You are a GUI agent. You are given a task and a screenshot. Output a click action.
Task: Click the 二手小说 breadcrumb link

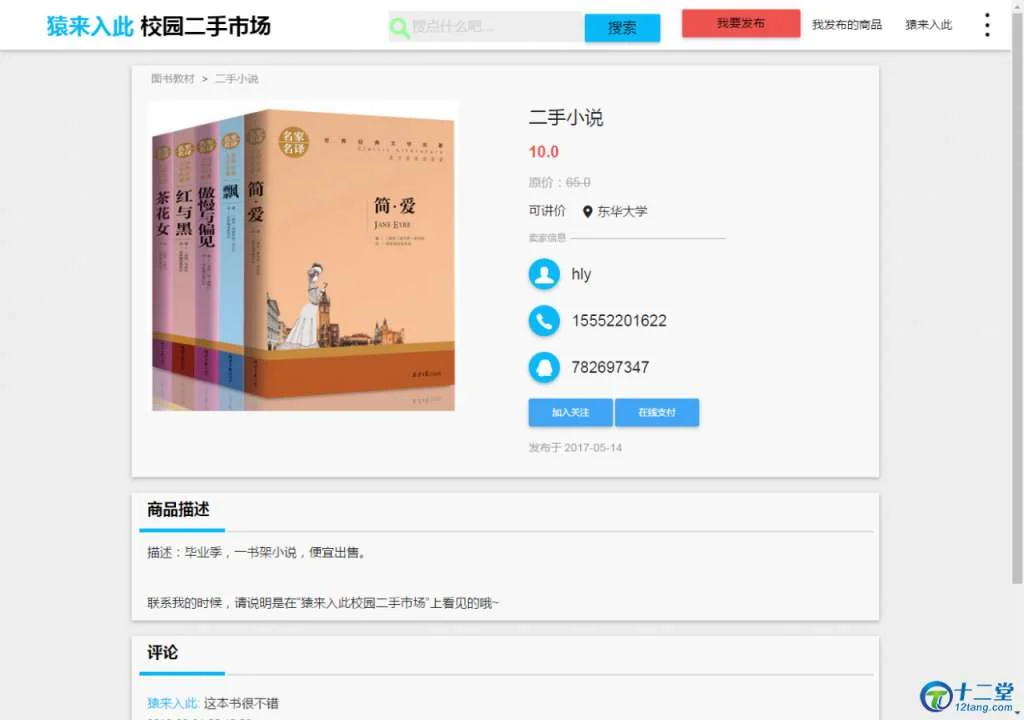point(236,78)
